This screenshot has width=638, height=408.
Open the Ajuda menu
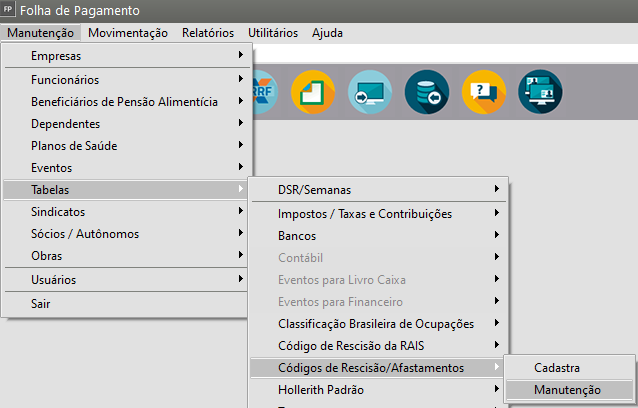(327, 33)
